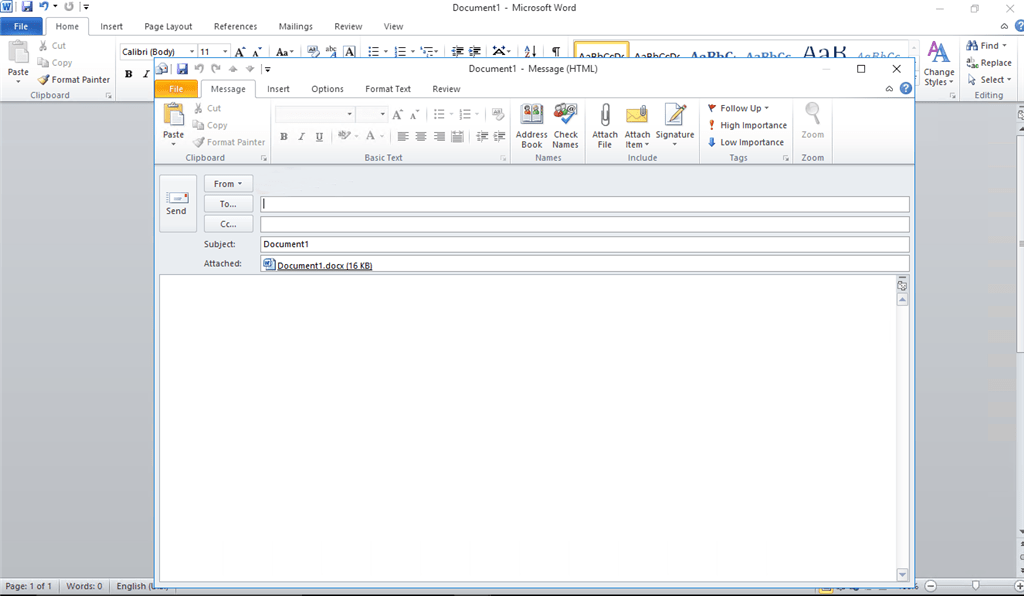Customize message Quick Access Toolbar dropdown
The width and height of the screenshot is (1024, 596).
point(267,69)
